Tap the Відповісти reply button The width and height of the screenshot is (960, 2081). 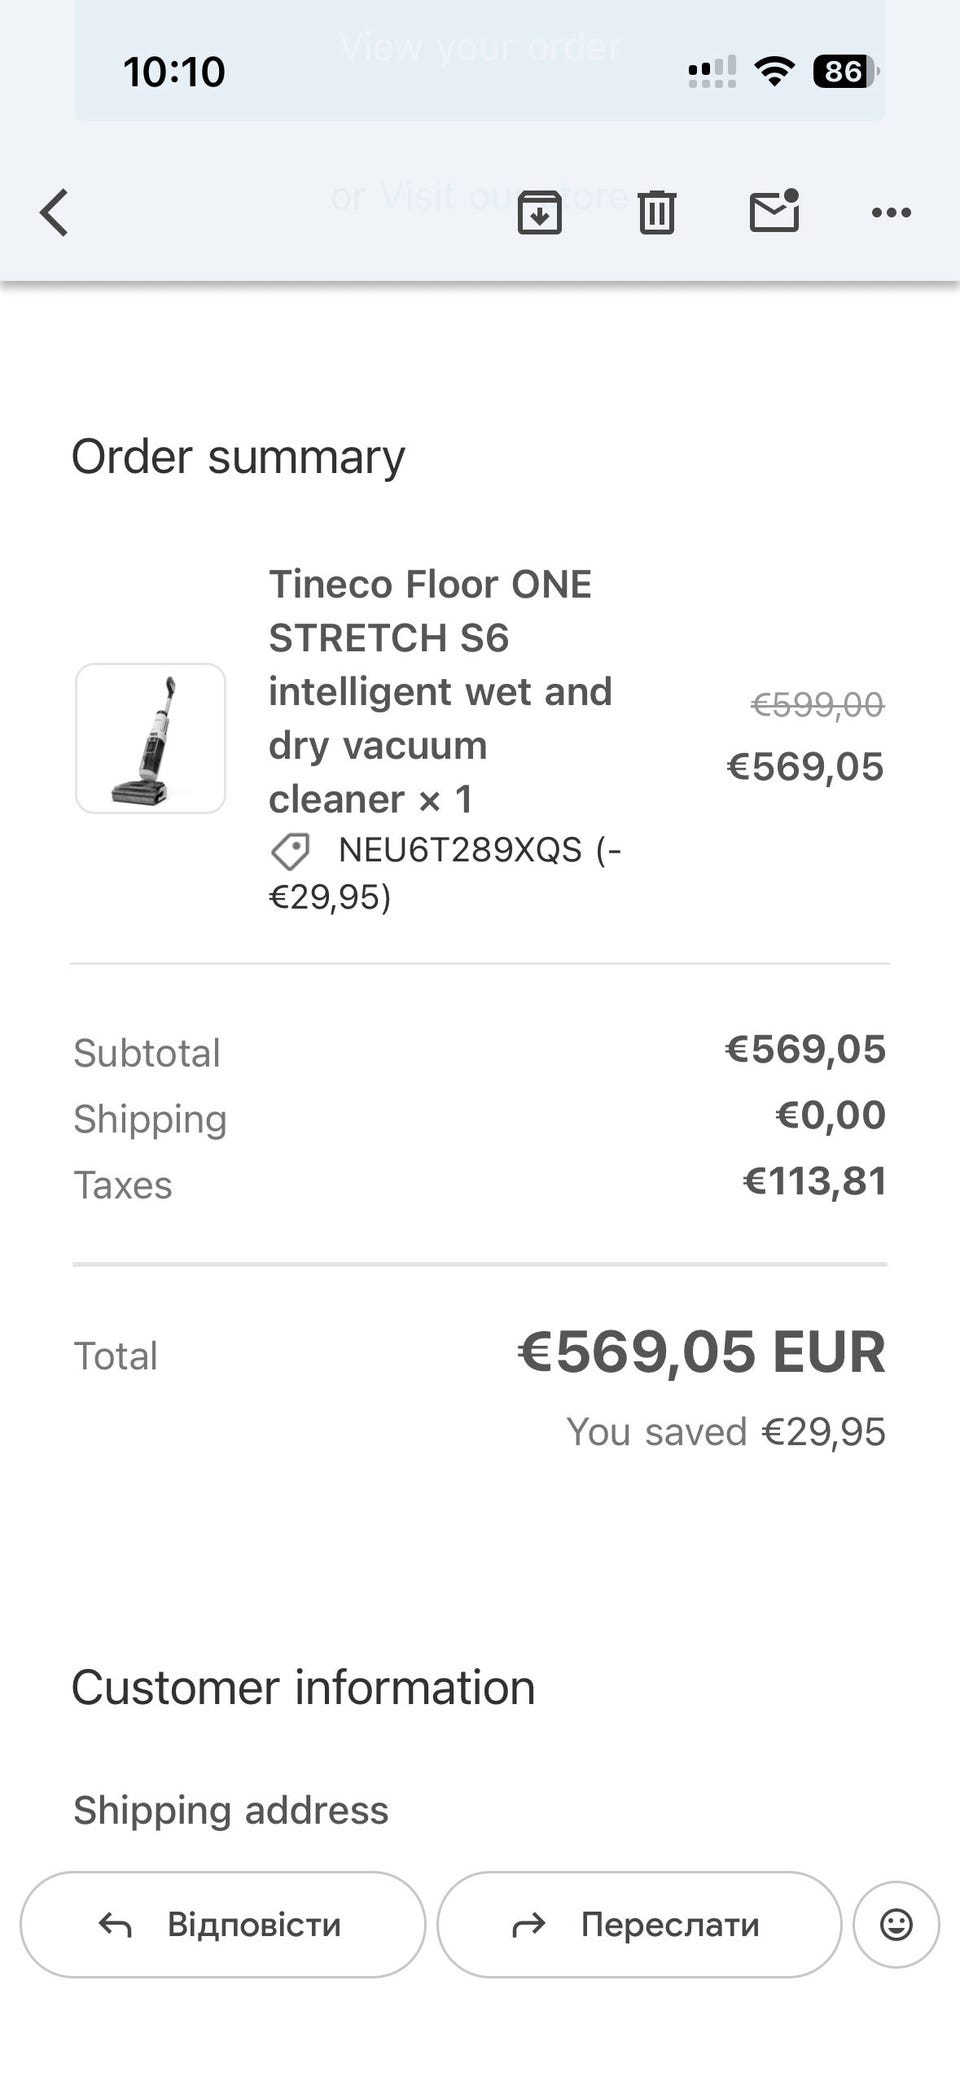click(223, 1924)
